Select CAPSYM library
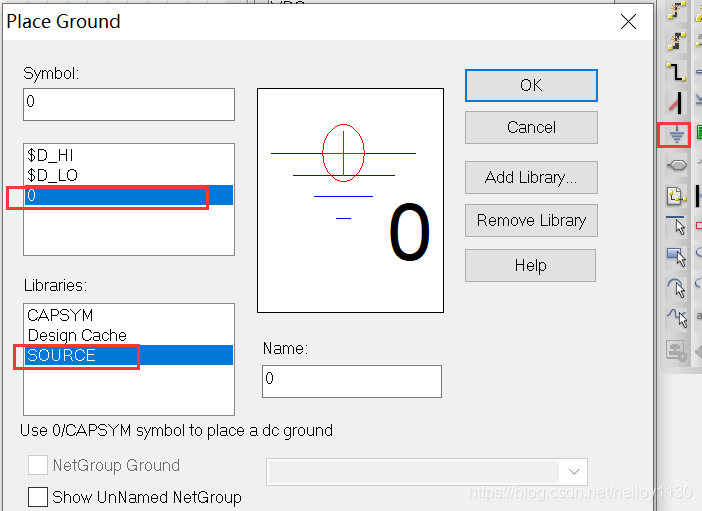 click(129, 315)
